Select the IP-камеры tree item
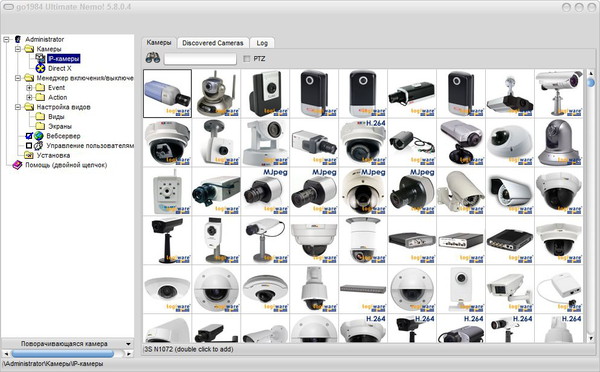 click(64, 59)
